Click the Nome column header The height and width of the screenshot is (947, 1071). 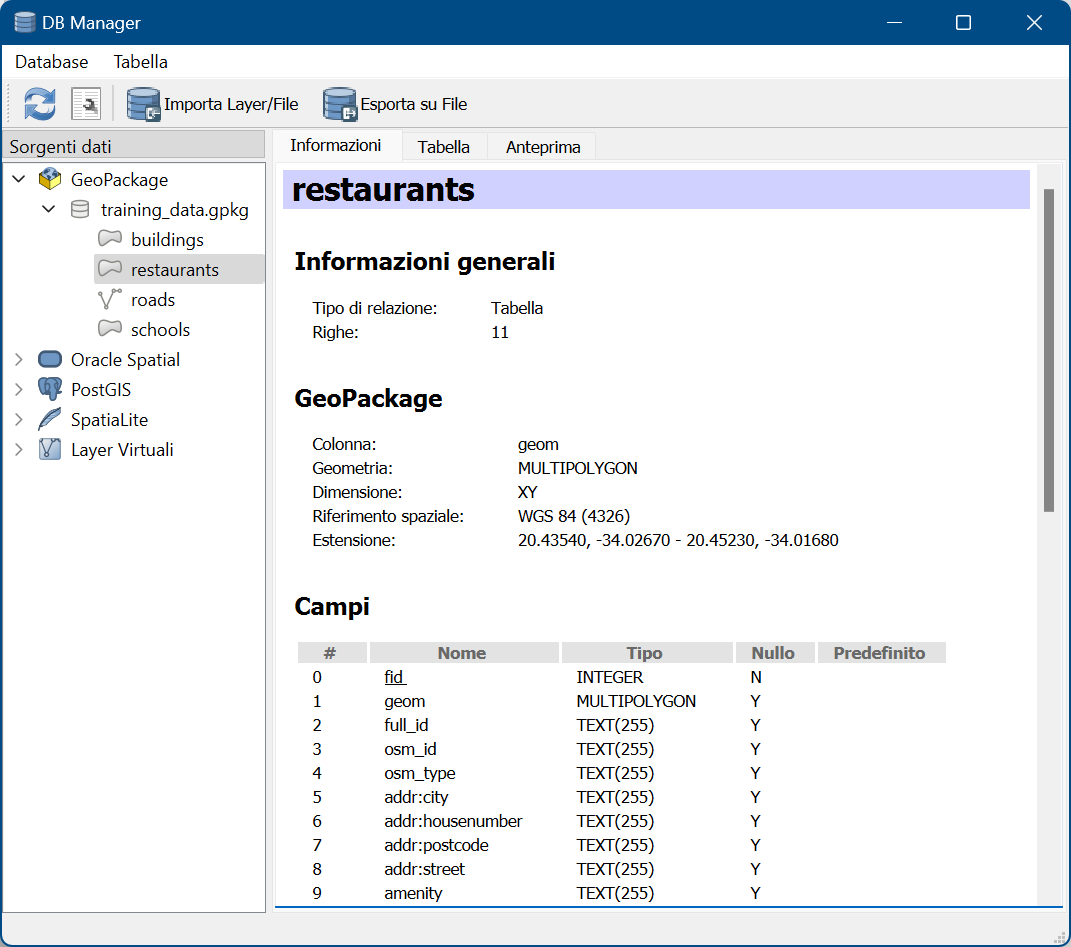pos(464,653)
